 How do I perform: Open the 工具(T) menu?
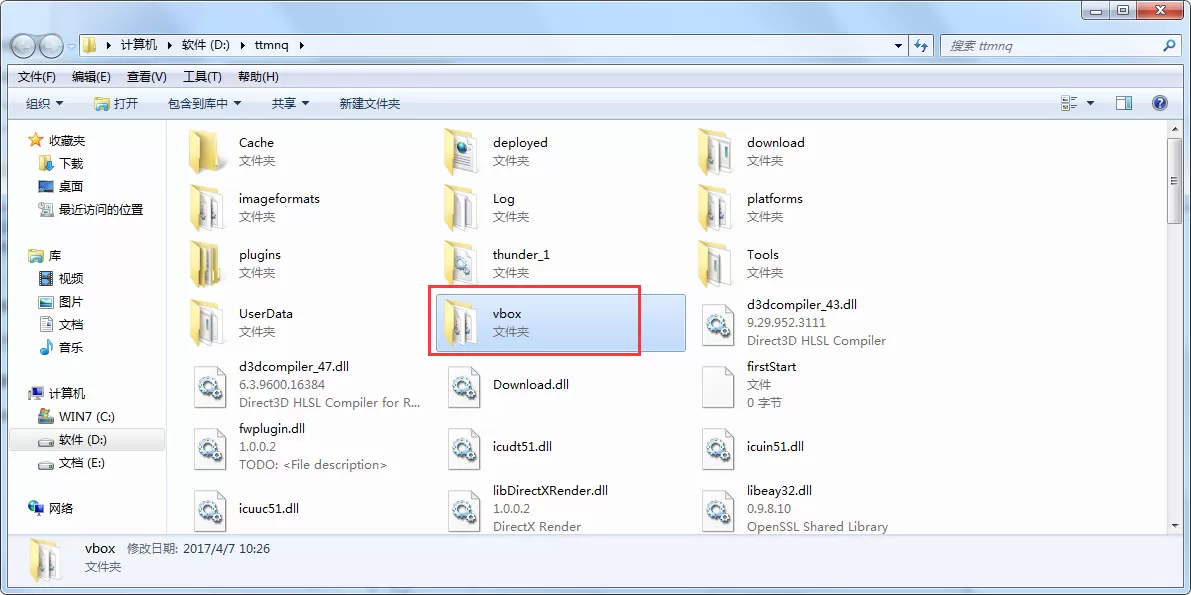(202, 77)
